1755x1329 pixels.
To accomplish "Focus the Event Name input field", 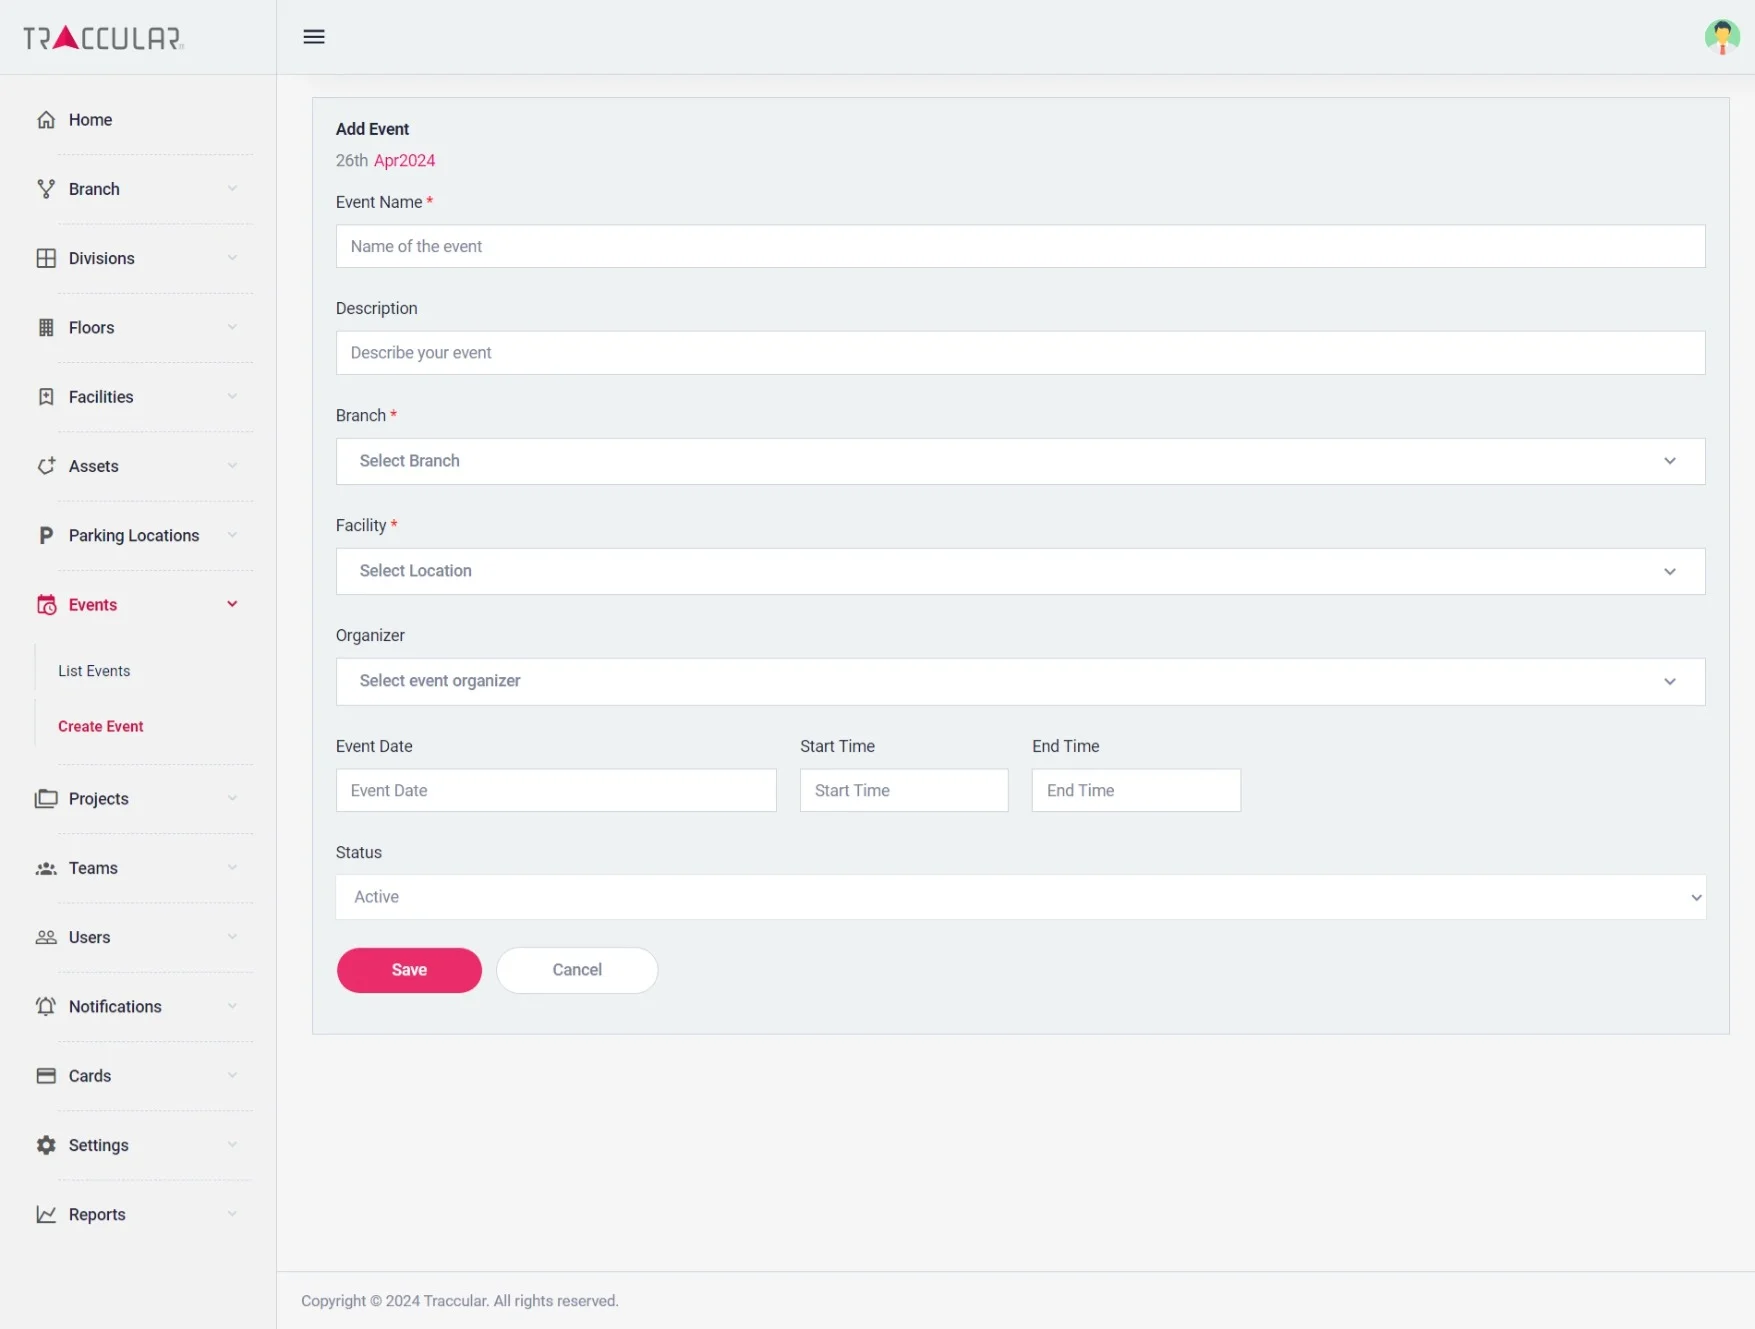I will [x=1020, y=246].
